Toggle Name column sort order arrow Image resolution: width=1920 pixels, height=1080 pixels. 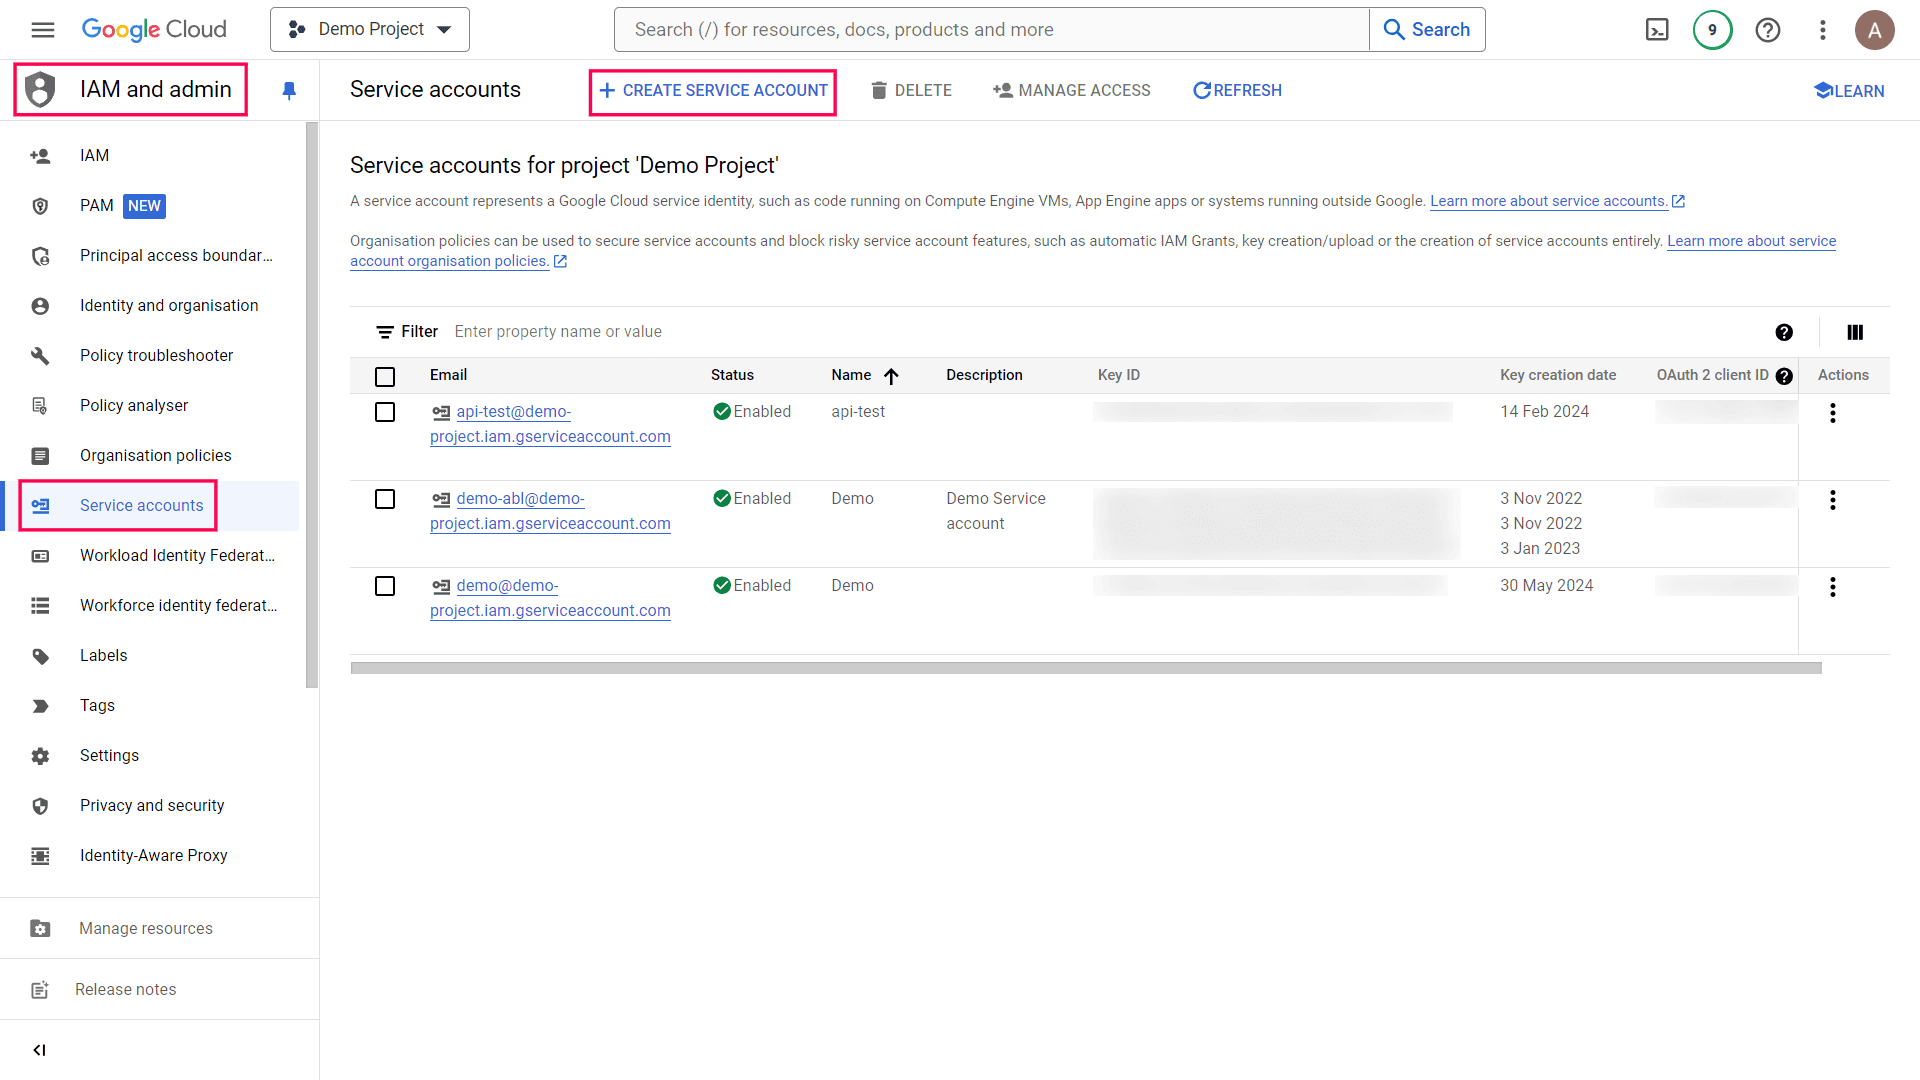pyautogui.click(x=892, y=376)
